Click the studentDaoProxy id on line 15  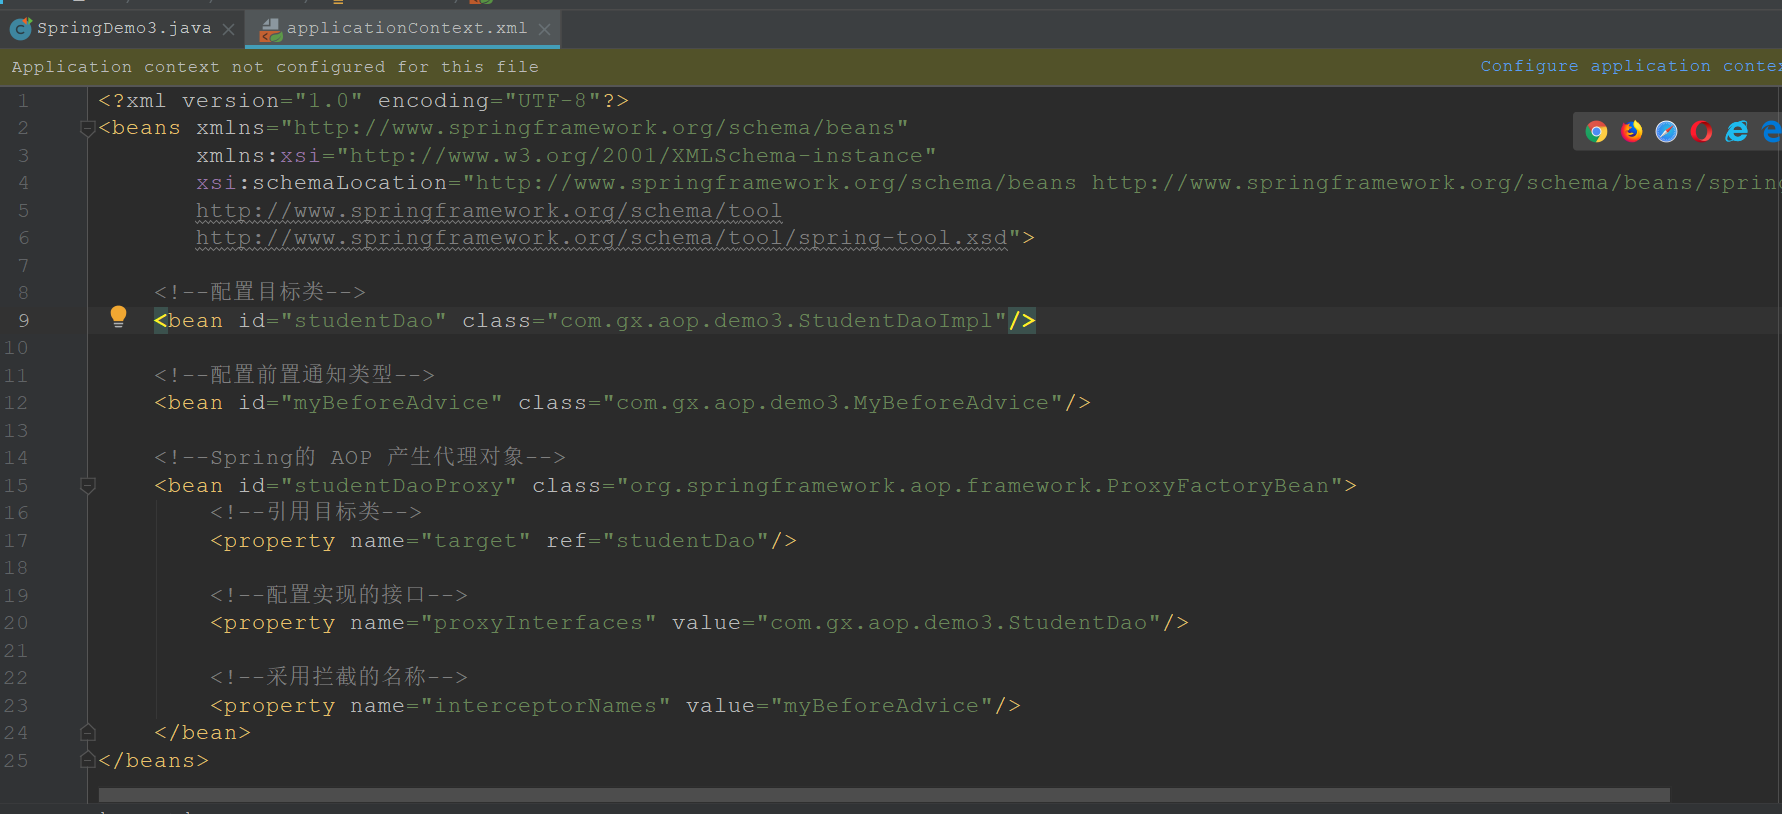click(x=398, y=486)
